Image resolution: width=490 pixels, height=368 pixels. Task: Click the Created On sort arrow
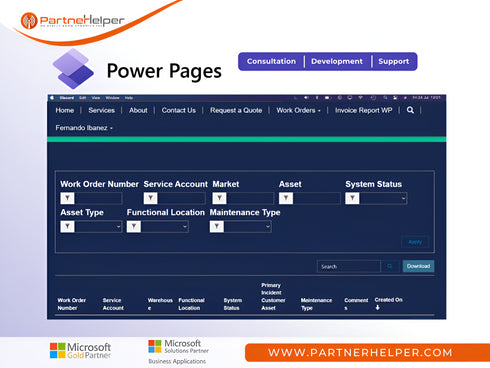(378, 308)
